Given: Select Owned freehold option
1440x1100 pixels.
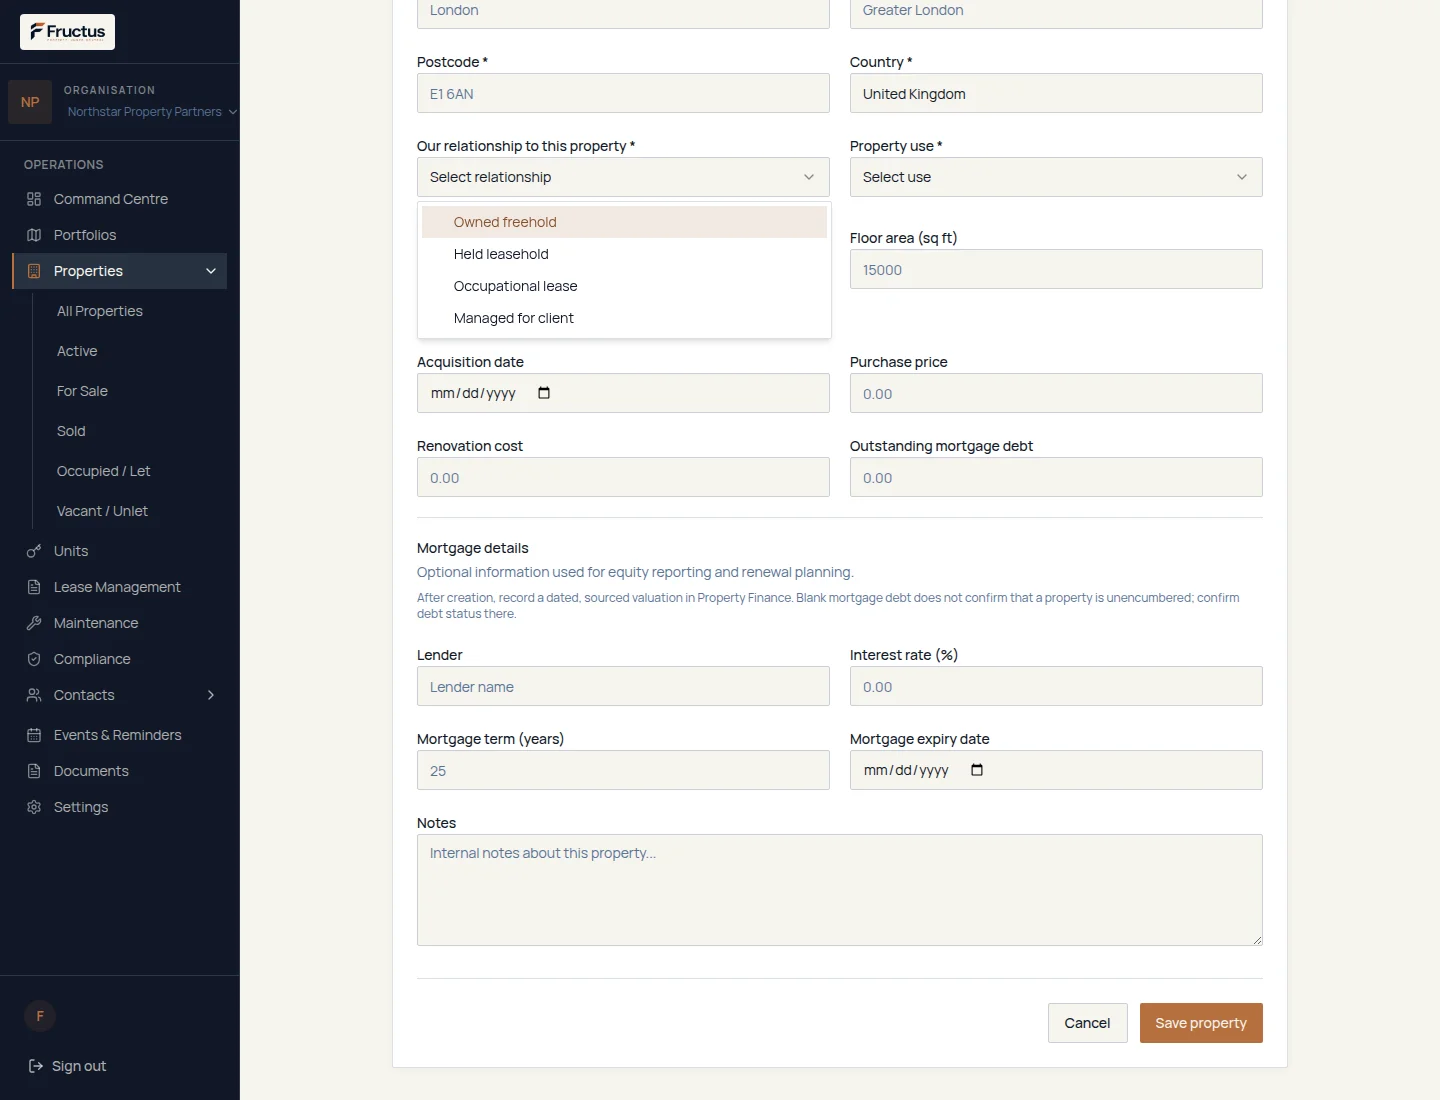Looking at the screenshot, I should 624,222.
